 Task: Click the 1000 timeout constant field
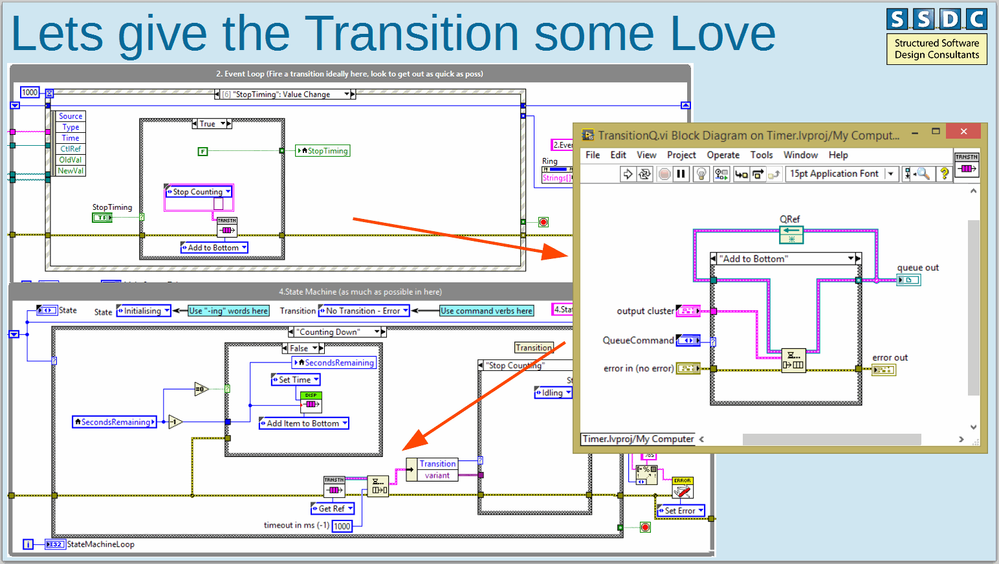click(342, 526)
